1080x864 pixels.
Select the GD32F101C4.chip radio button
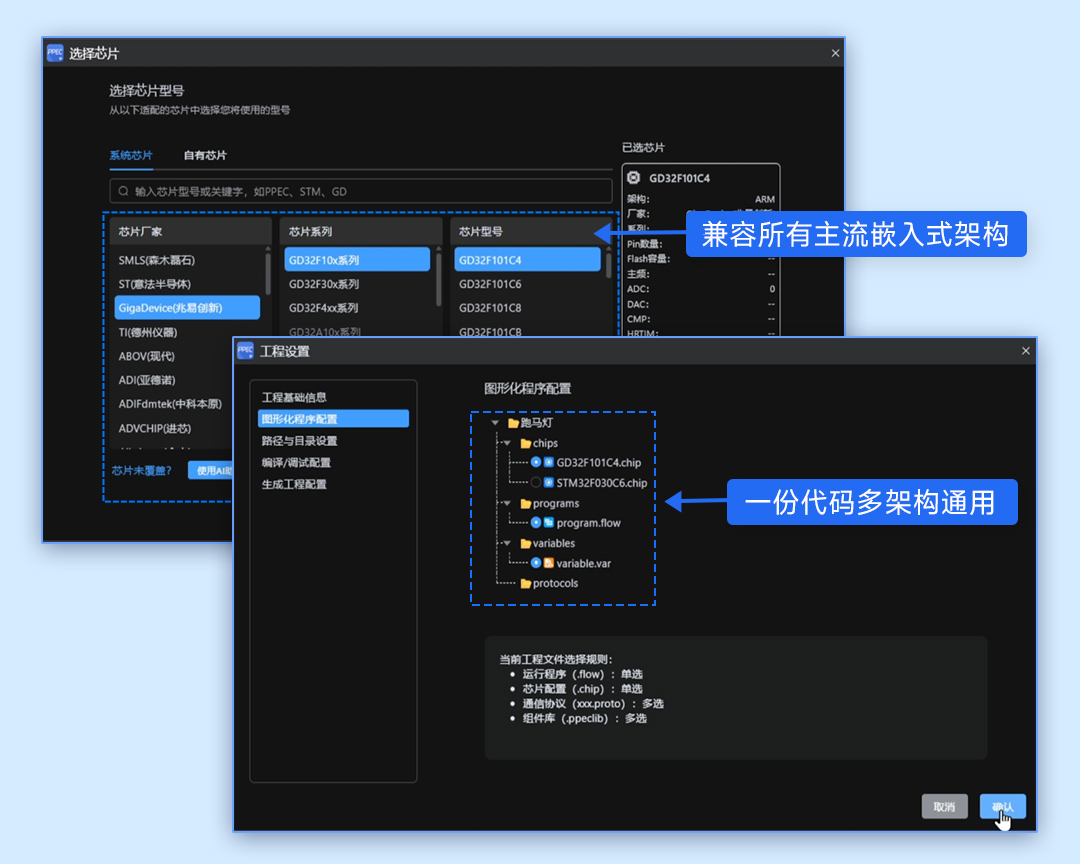point(536,462)
